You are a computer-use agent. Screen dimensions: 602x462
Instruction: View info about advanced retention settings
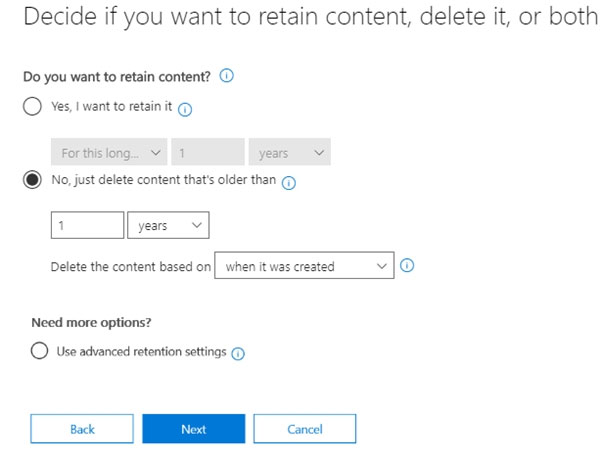pyautogui.click(x=238, y=353)
